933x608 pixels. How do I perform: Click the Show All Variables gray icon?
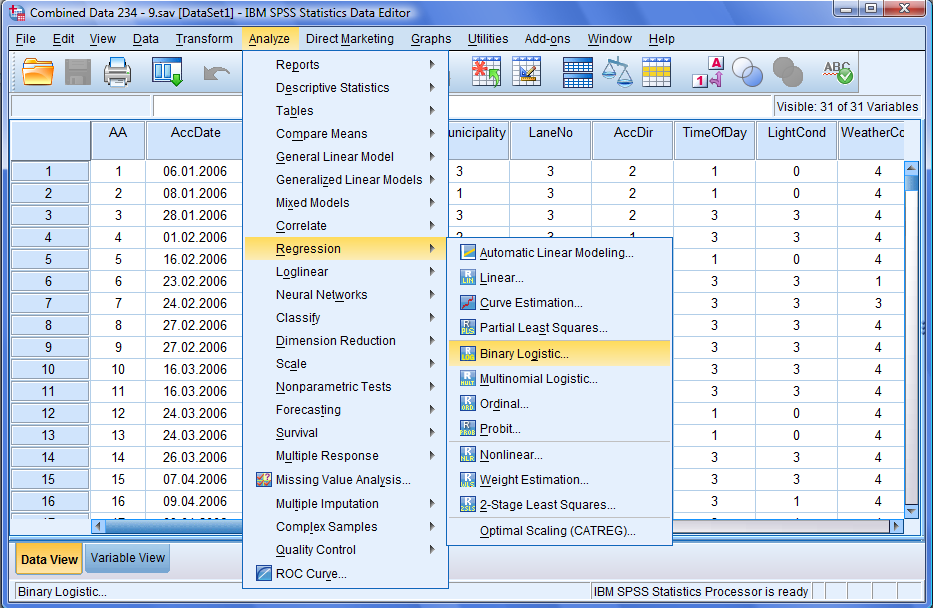pyautogui.click(x=787, y=73)
